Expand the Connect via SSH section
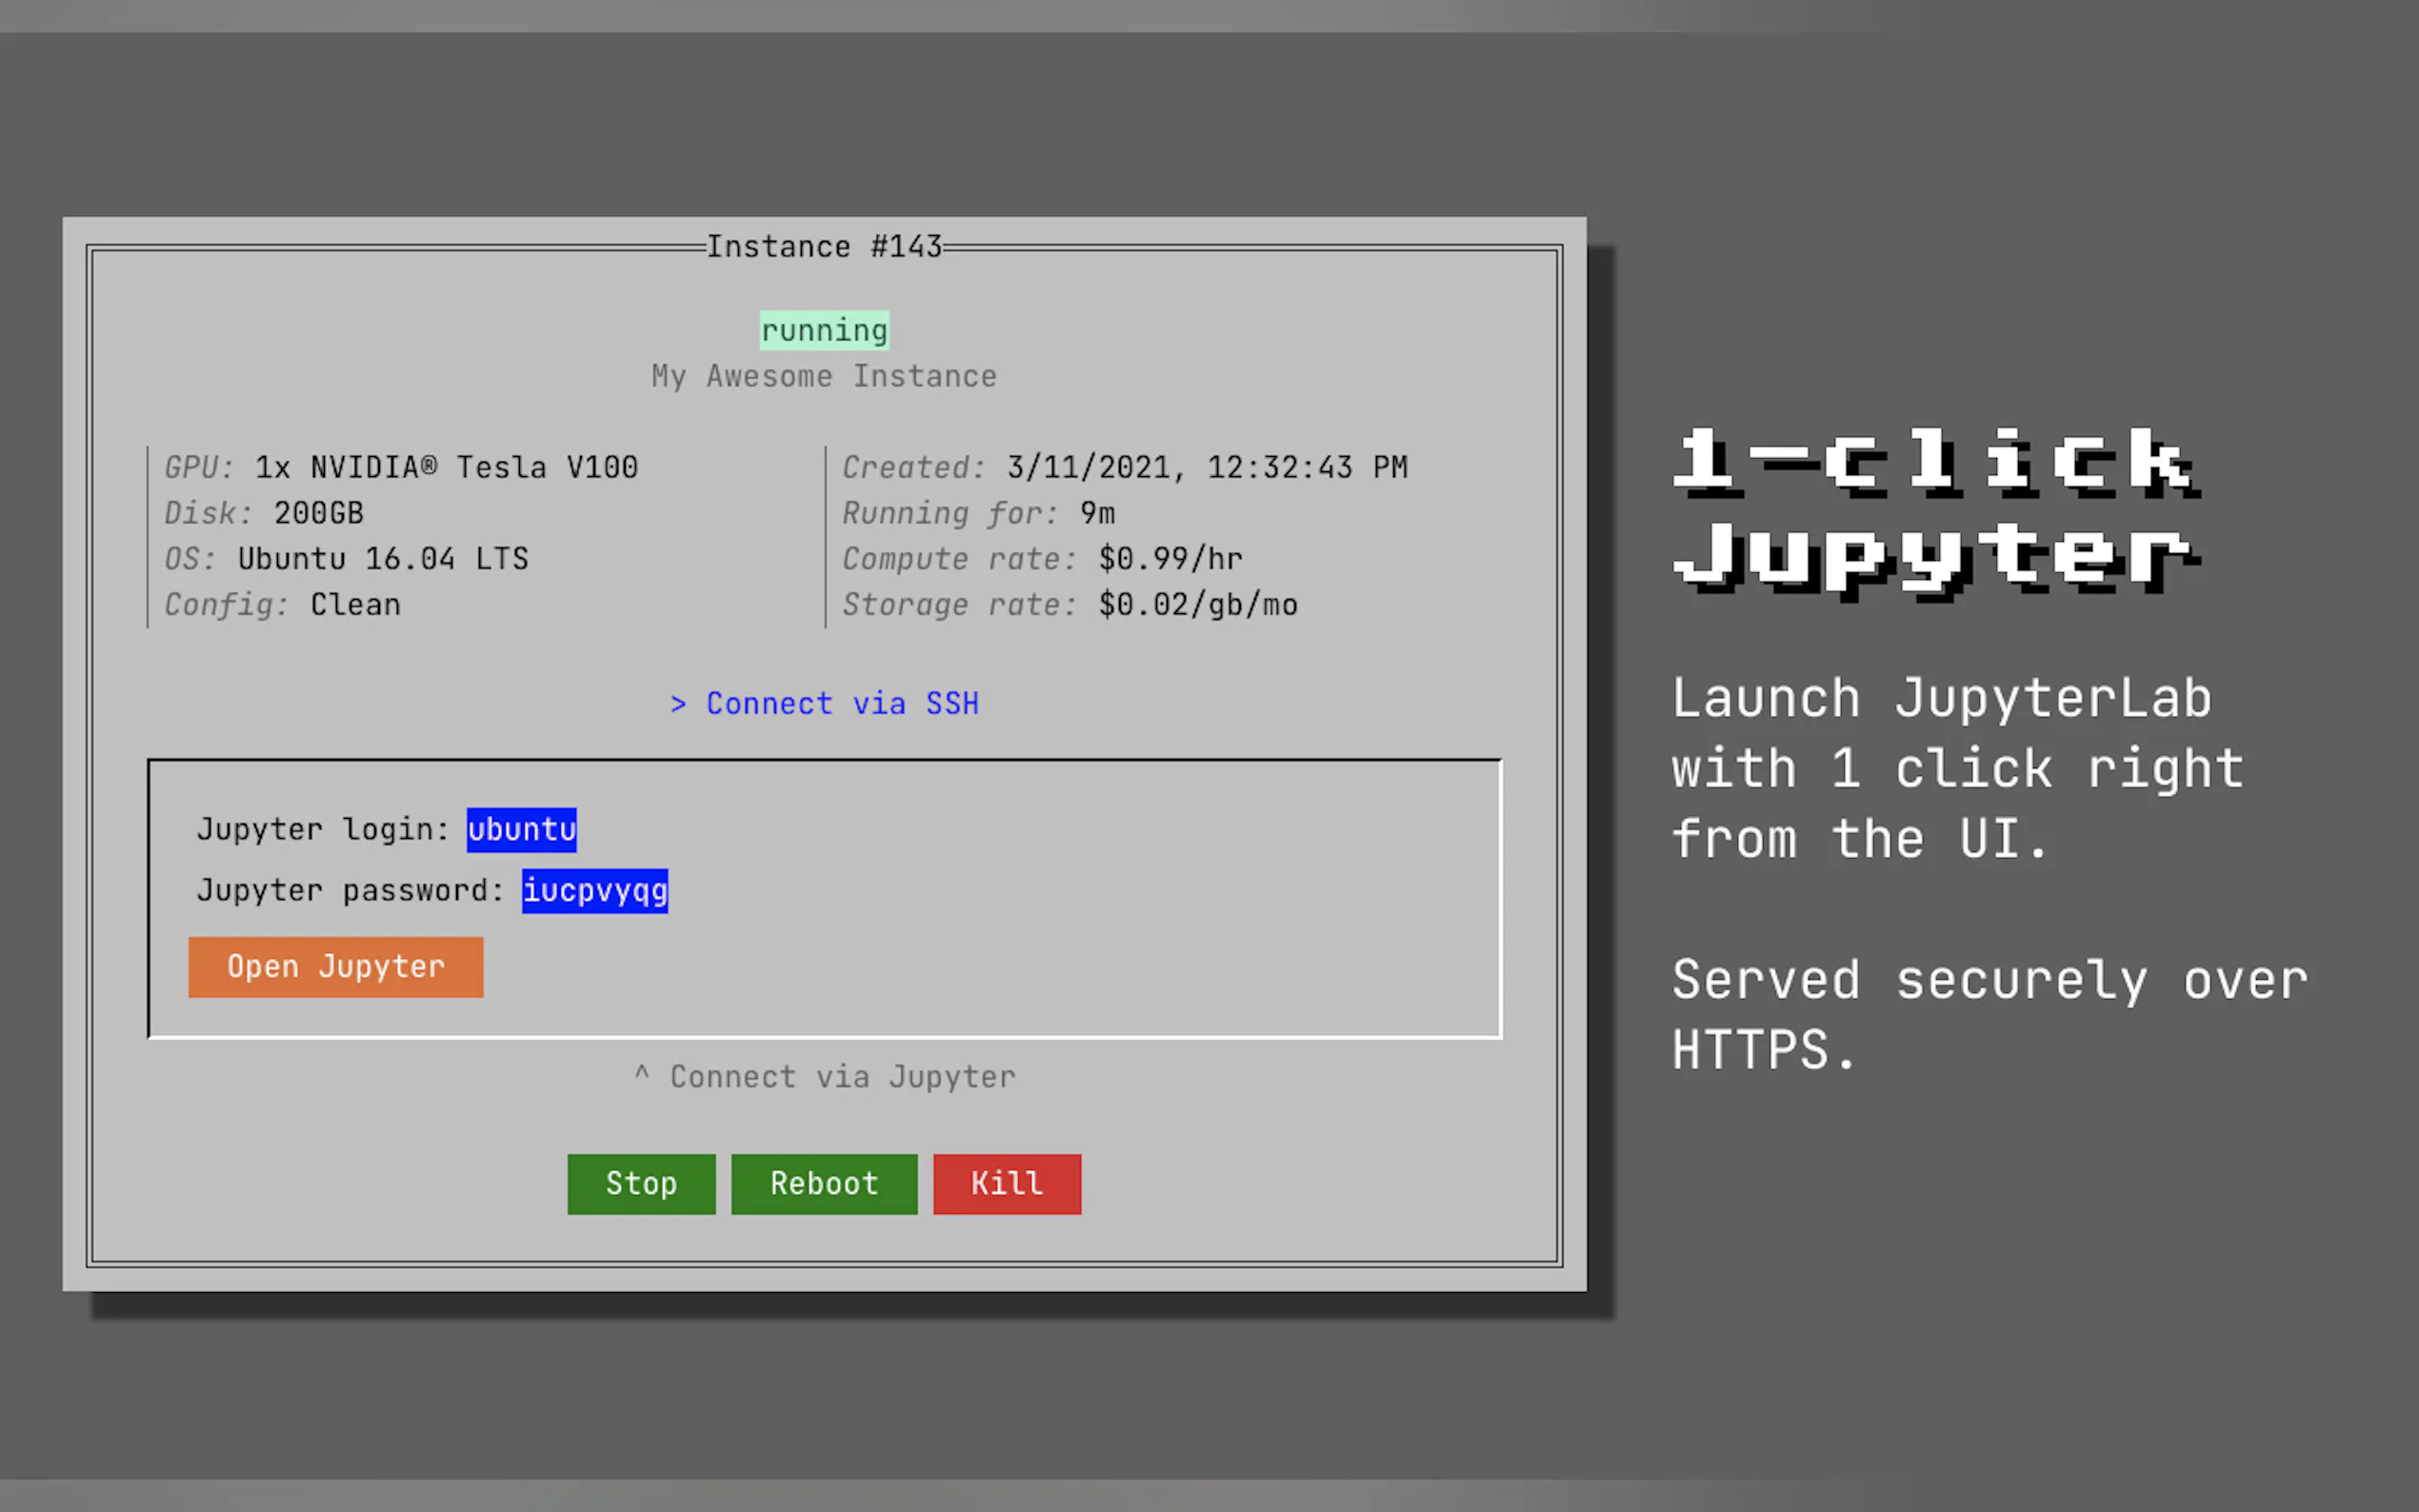Screen dimensions: 2419x1512 [824, 703]
